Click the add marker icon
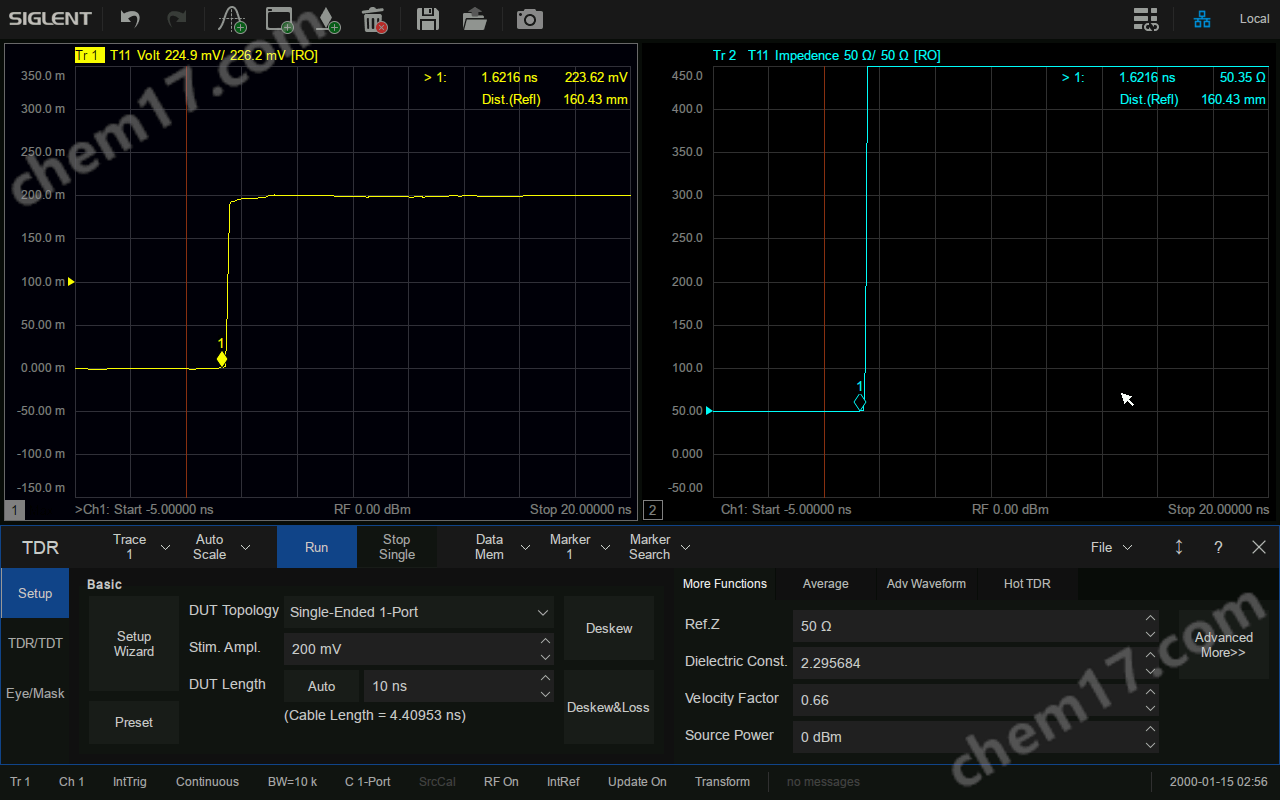This screenshot has width=1280, height=800. coord(328,19)
